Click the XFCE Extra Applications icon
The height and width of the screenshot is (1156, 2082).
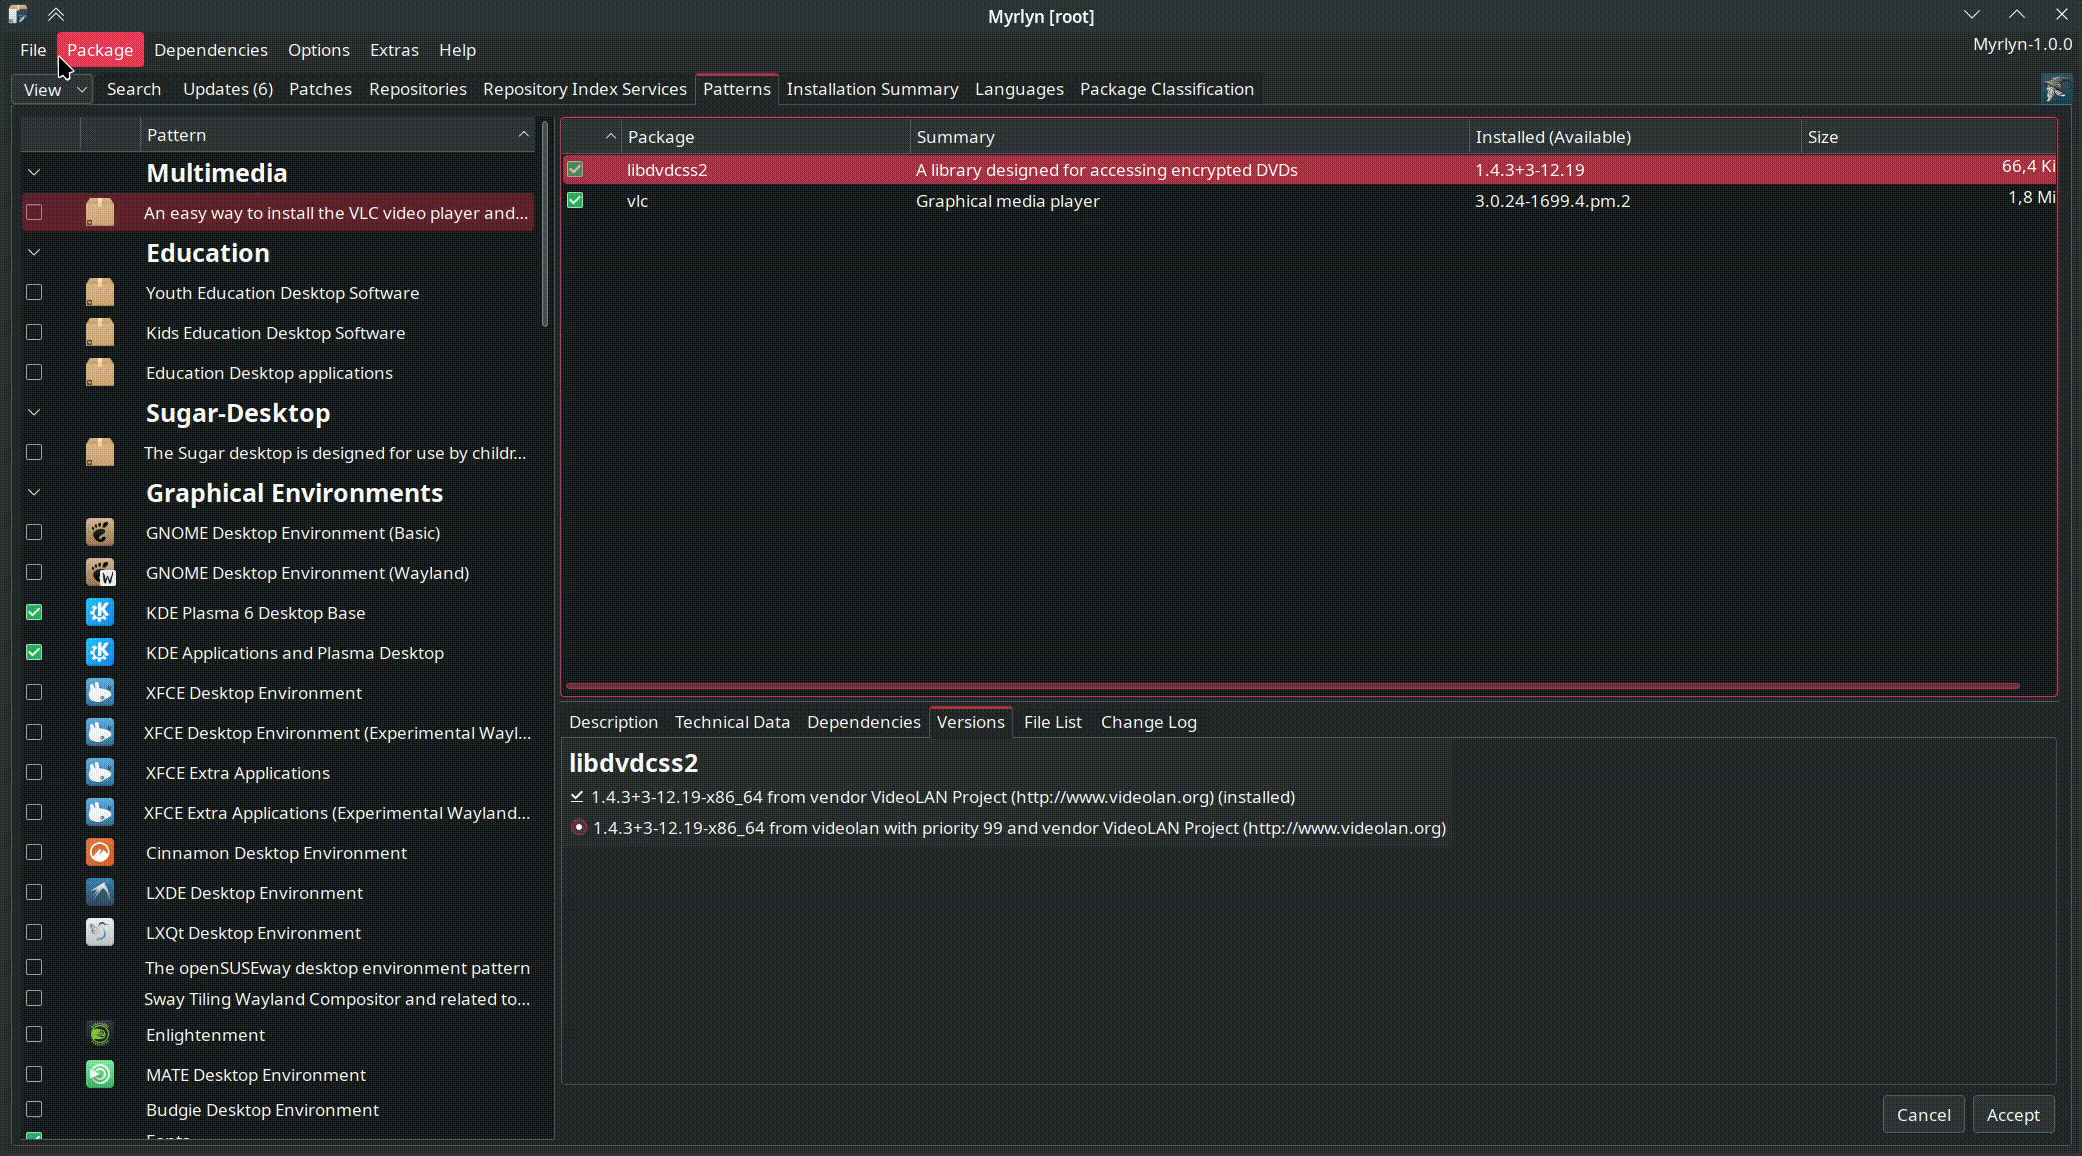100,772
